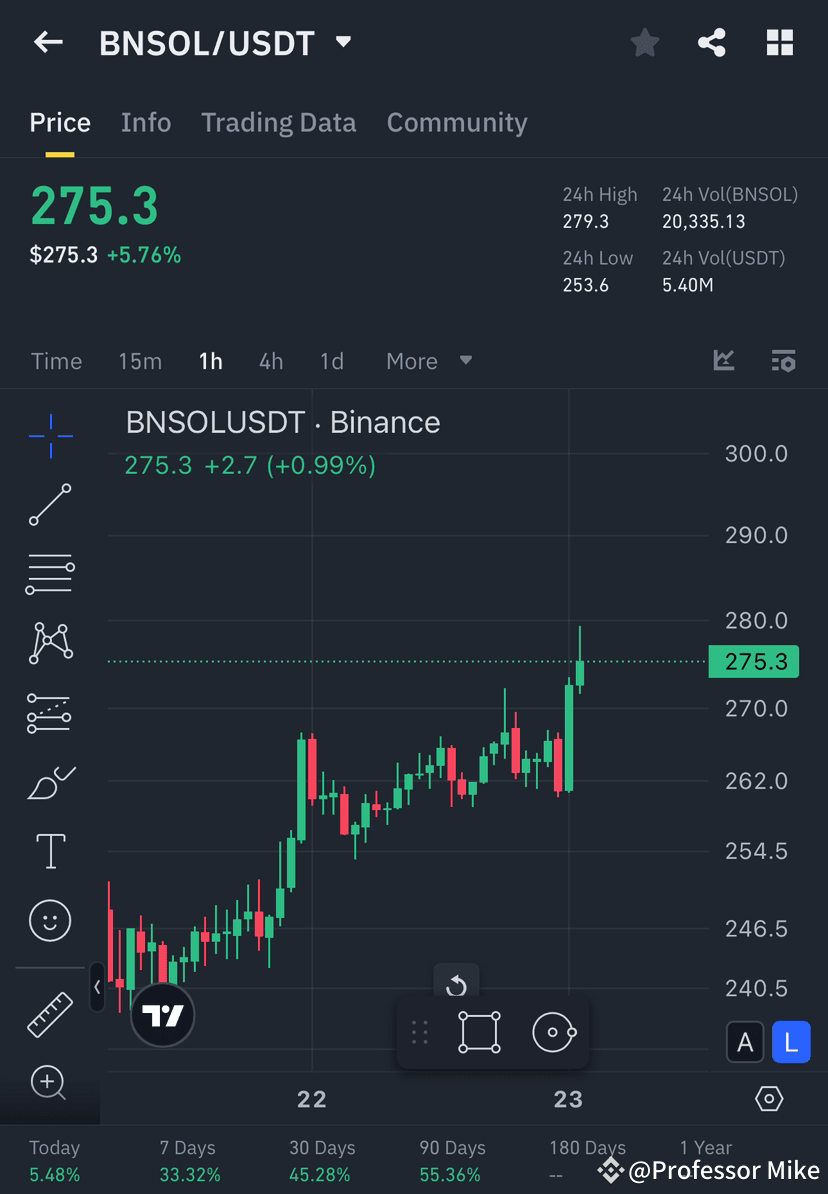Select the emoji sticker tool

coord(50,920)
